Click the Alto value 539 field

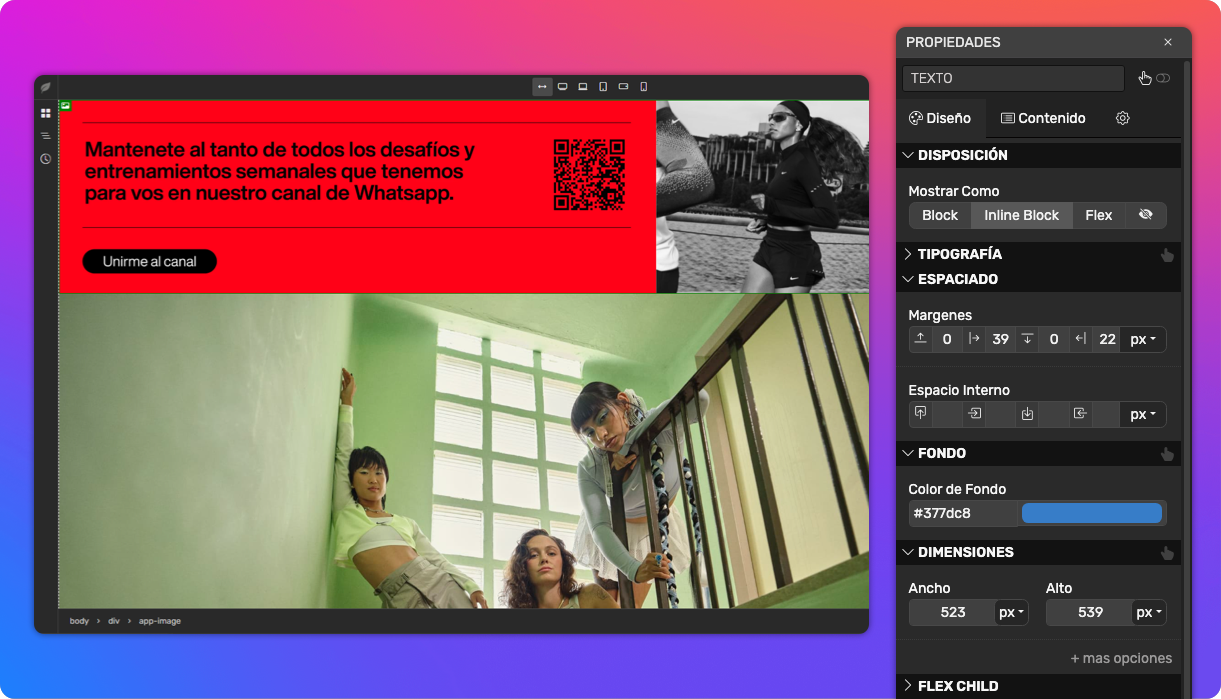(x=1089, y=612)
